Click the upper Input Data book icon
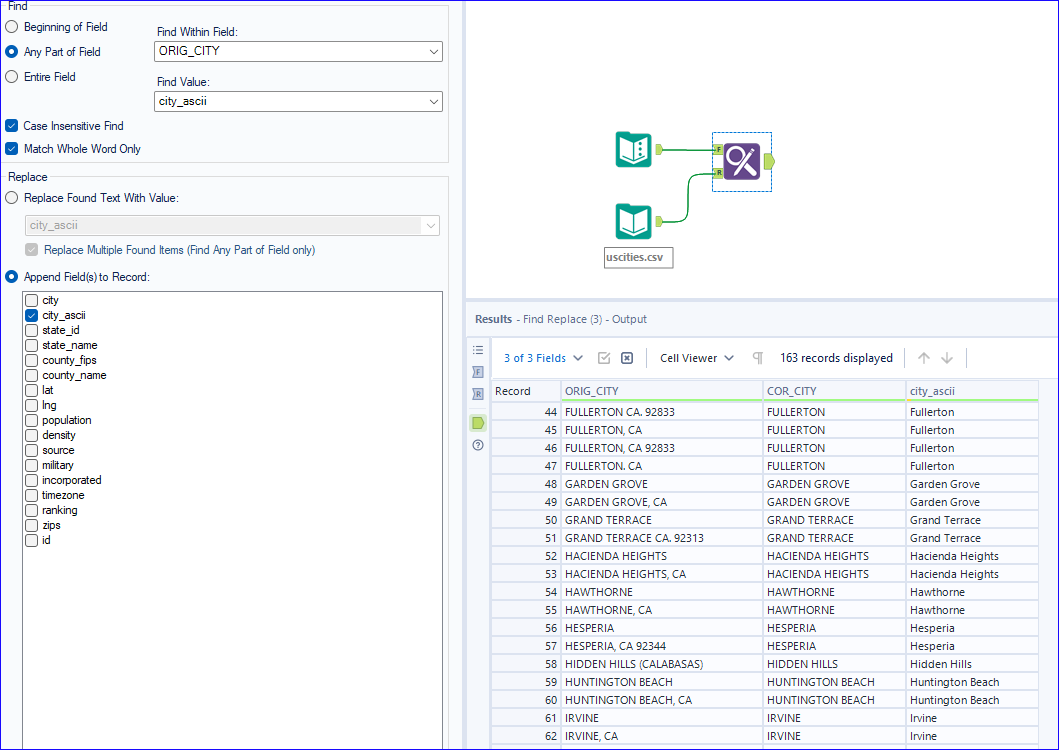The width and height of the screenshot is (1059, 750). (x=633, y=148)
